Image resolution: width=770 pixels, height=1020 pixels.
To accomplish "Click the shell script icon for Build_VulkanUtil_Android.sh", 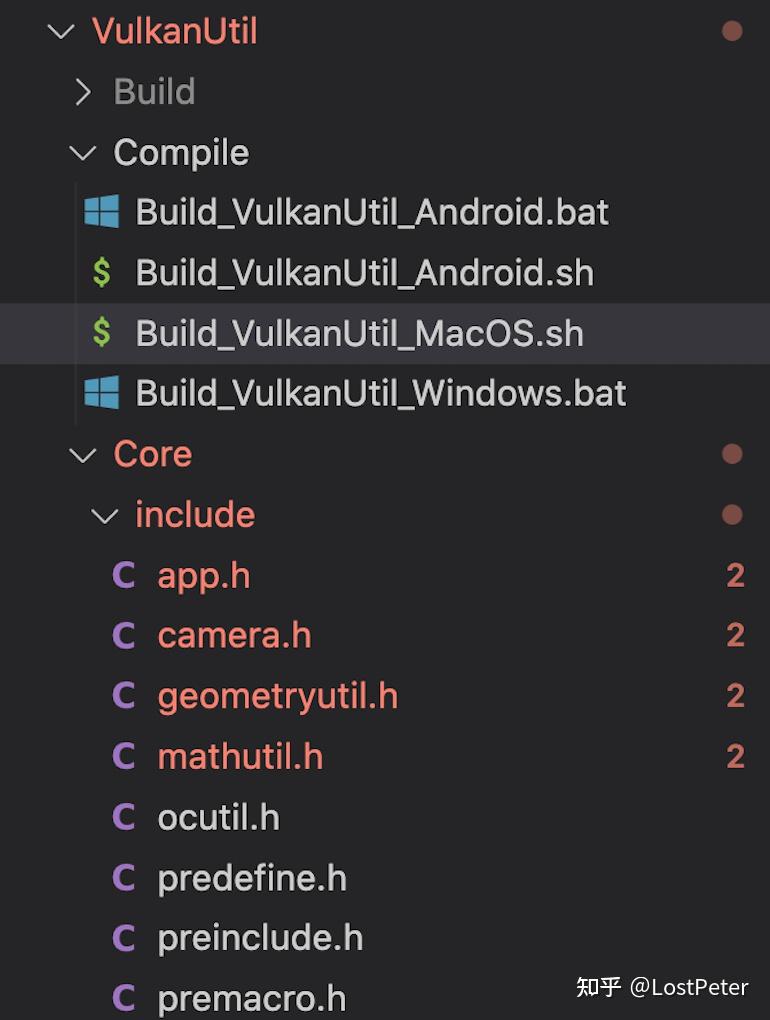I will coord(100,272).
